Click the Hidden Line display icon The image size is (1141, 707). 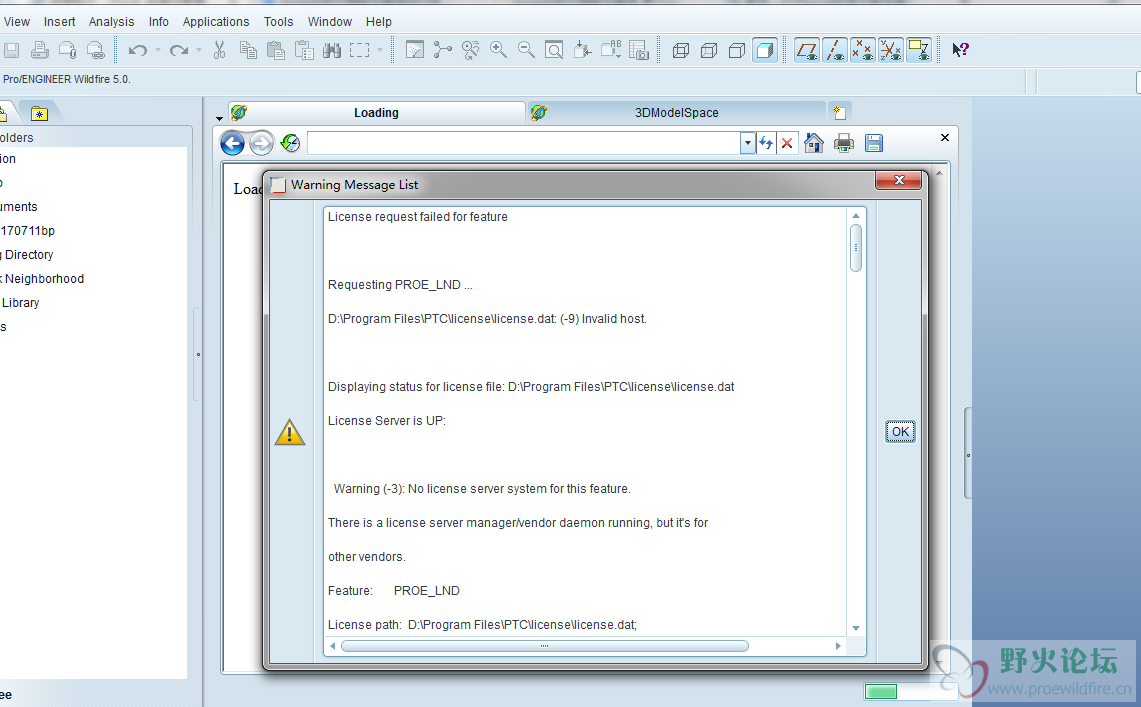[x=709, y=50]
